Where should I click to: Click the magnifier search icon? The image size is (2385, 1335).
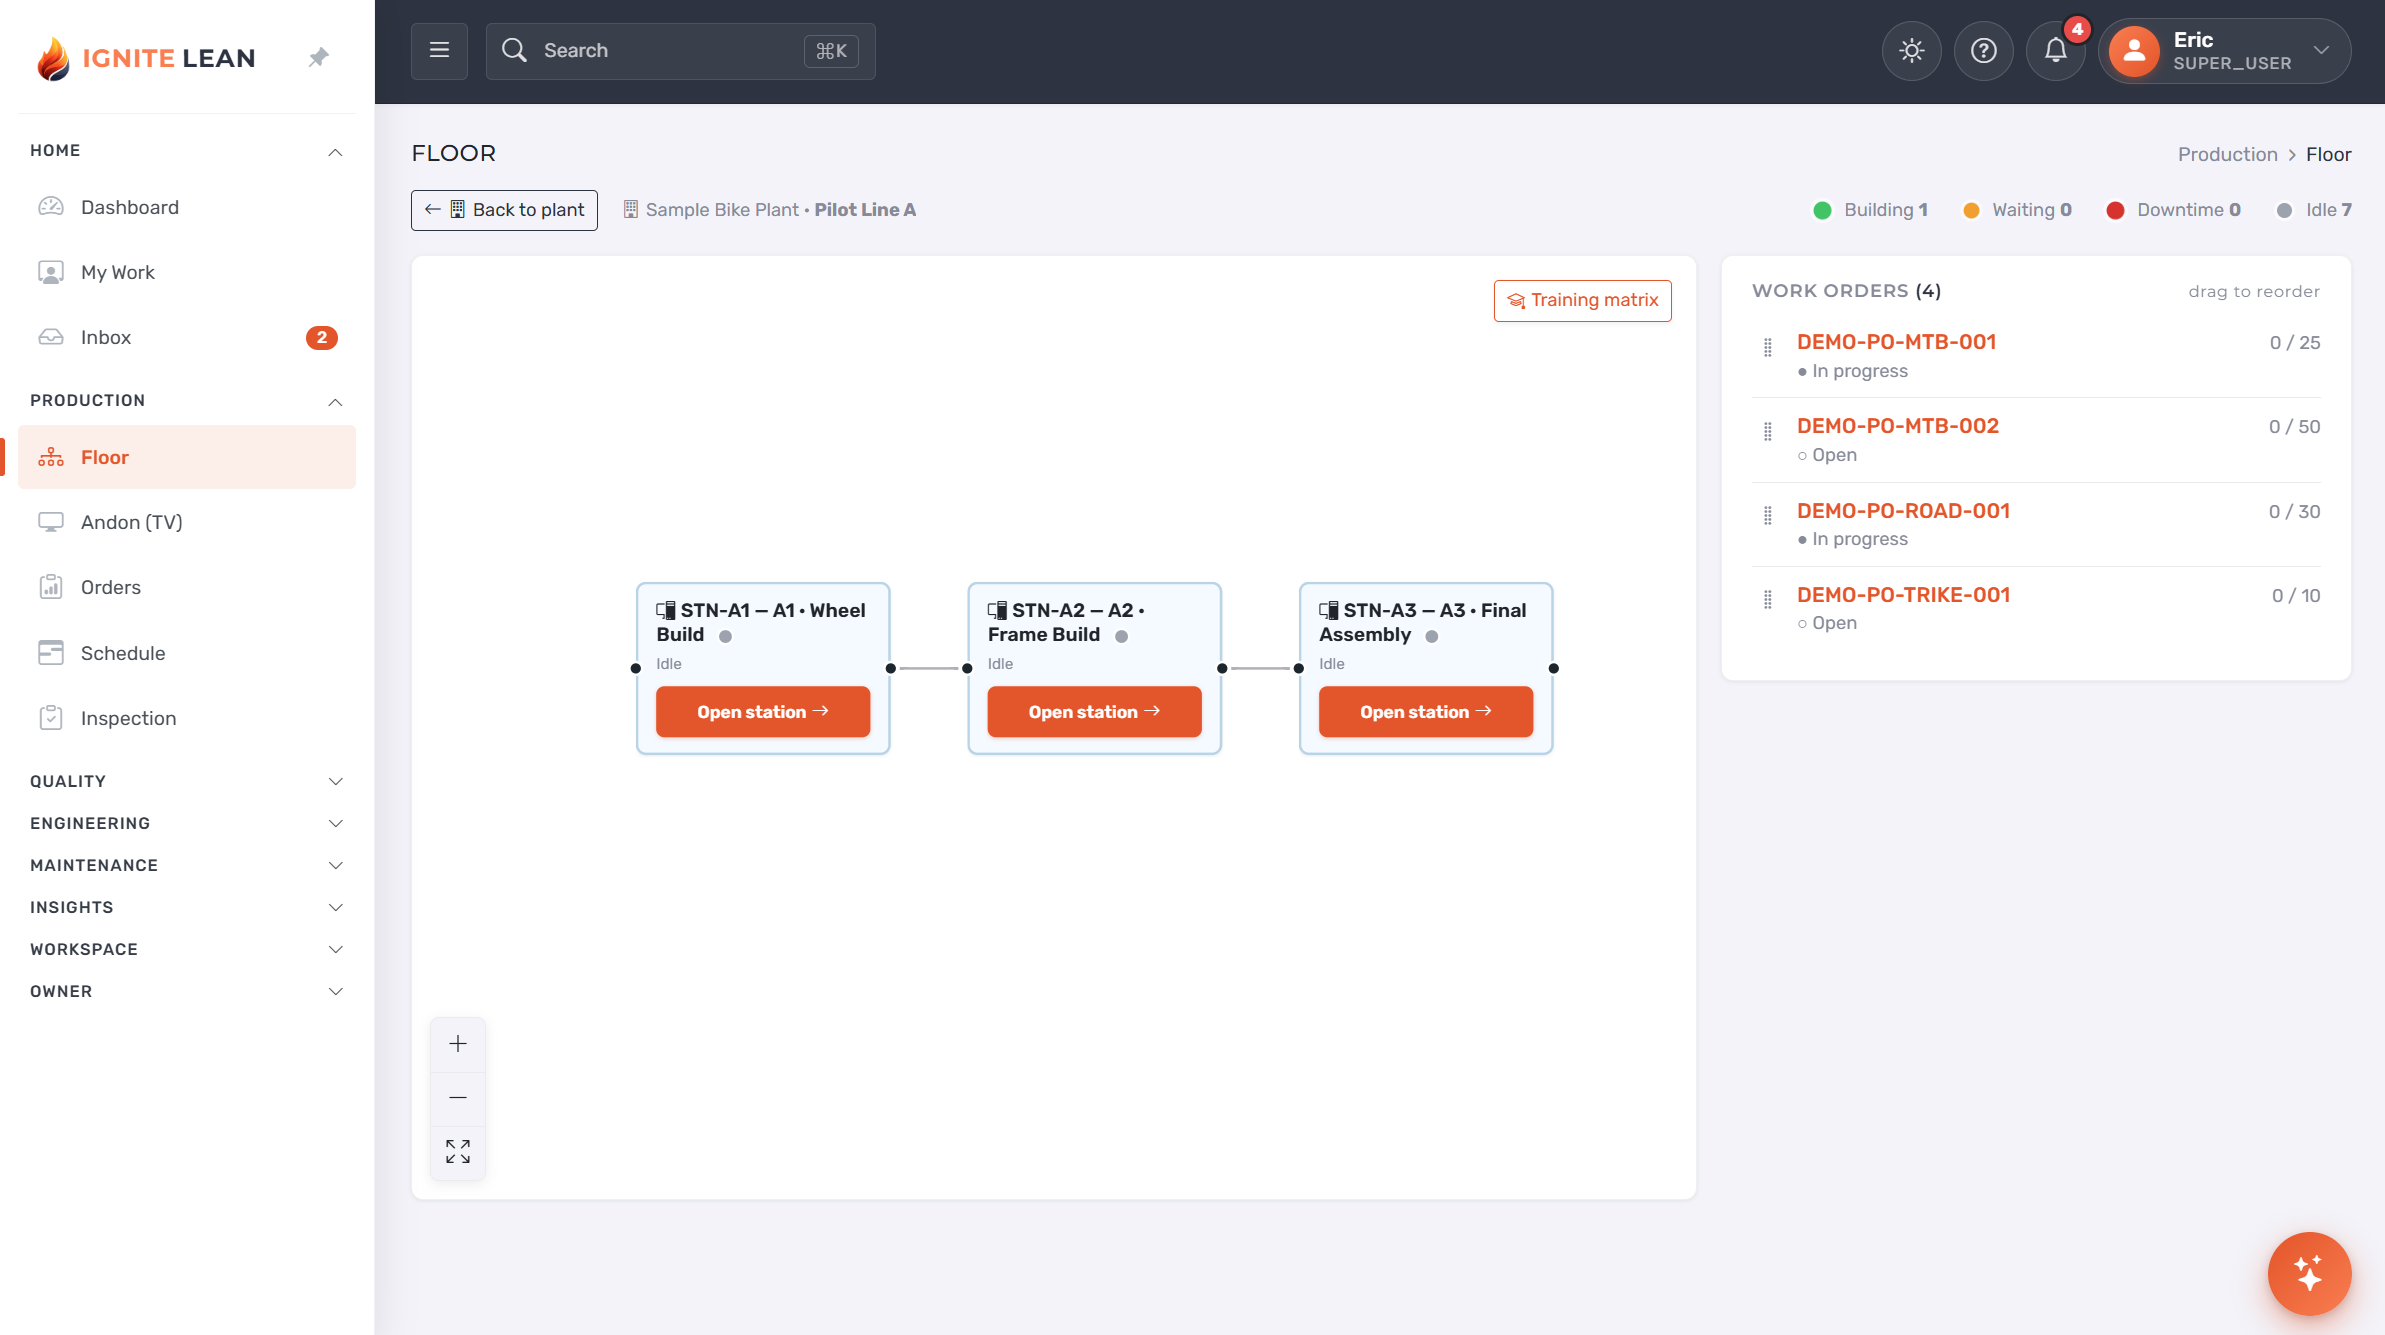tap(514, 50)
